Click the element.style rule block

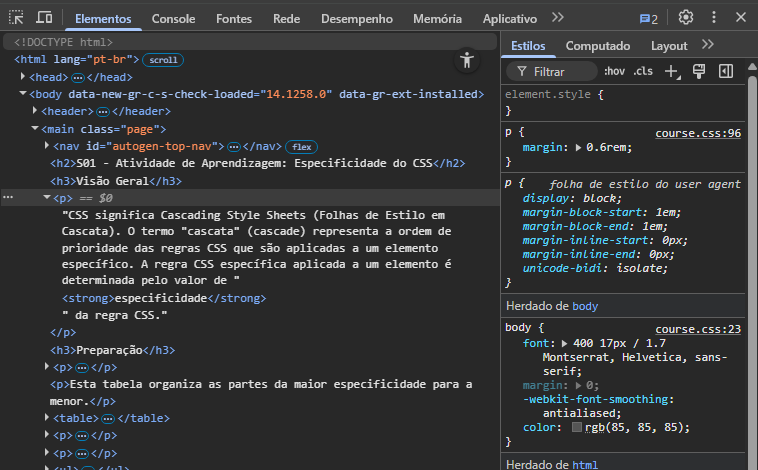point(624,103)
